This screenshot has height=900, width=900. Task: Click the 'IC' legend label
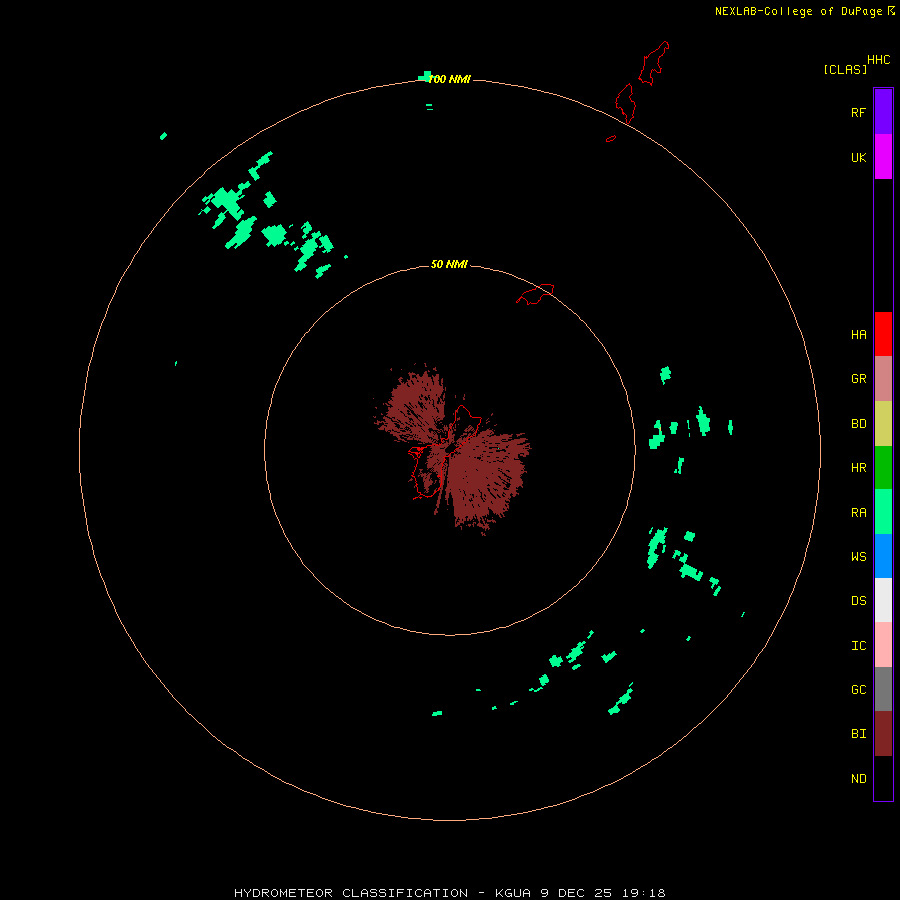(858, 646)
